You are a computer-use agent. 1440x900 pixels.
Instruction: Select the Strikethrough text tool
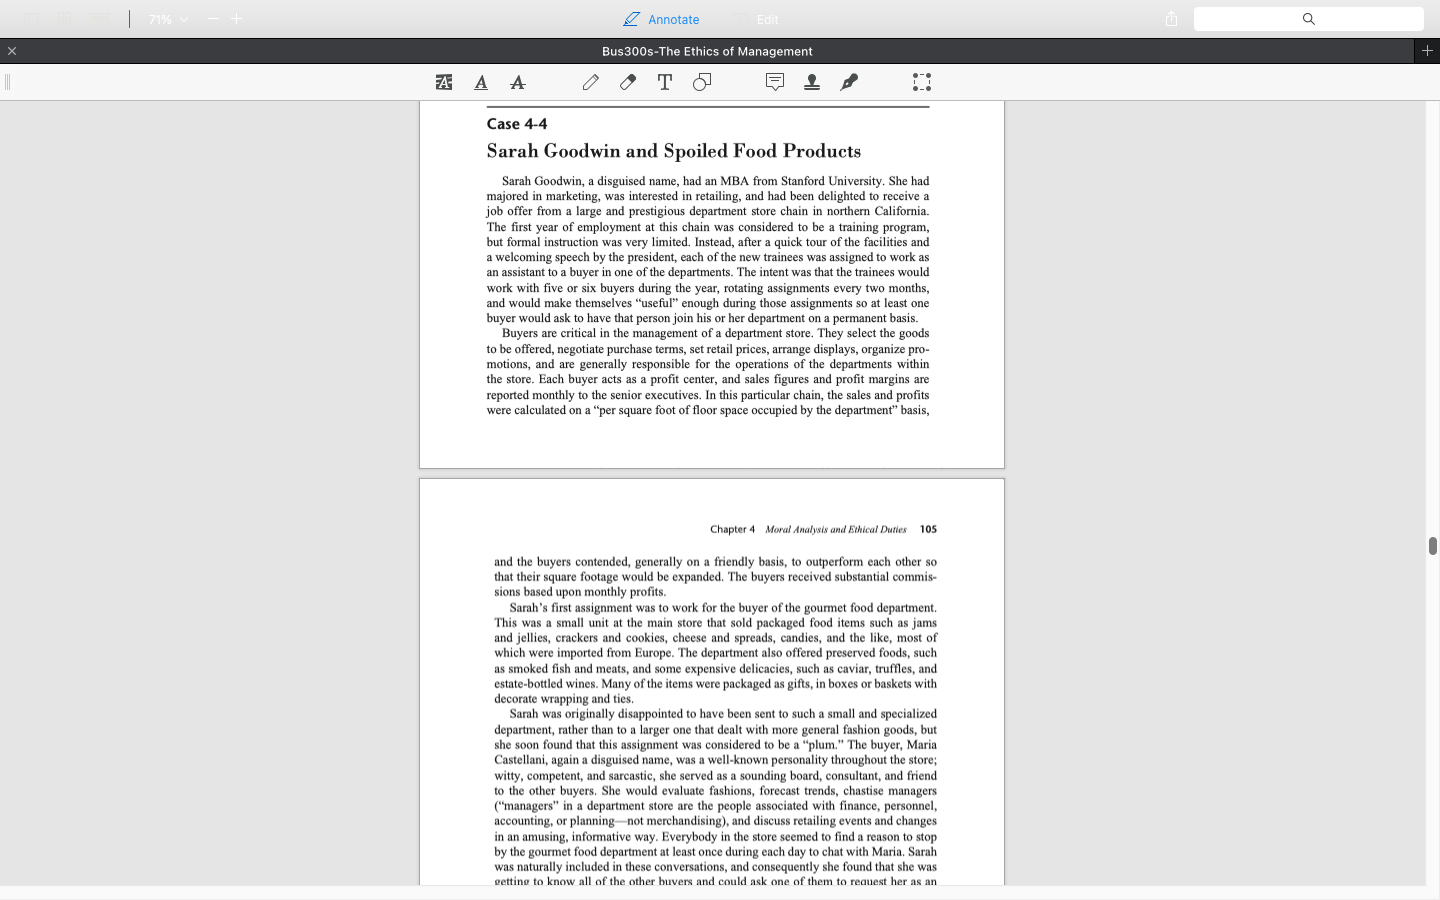pos(518,83)
